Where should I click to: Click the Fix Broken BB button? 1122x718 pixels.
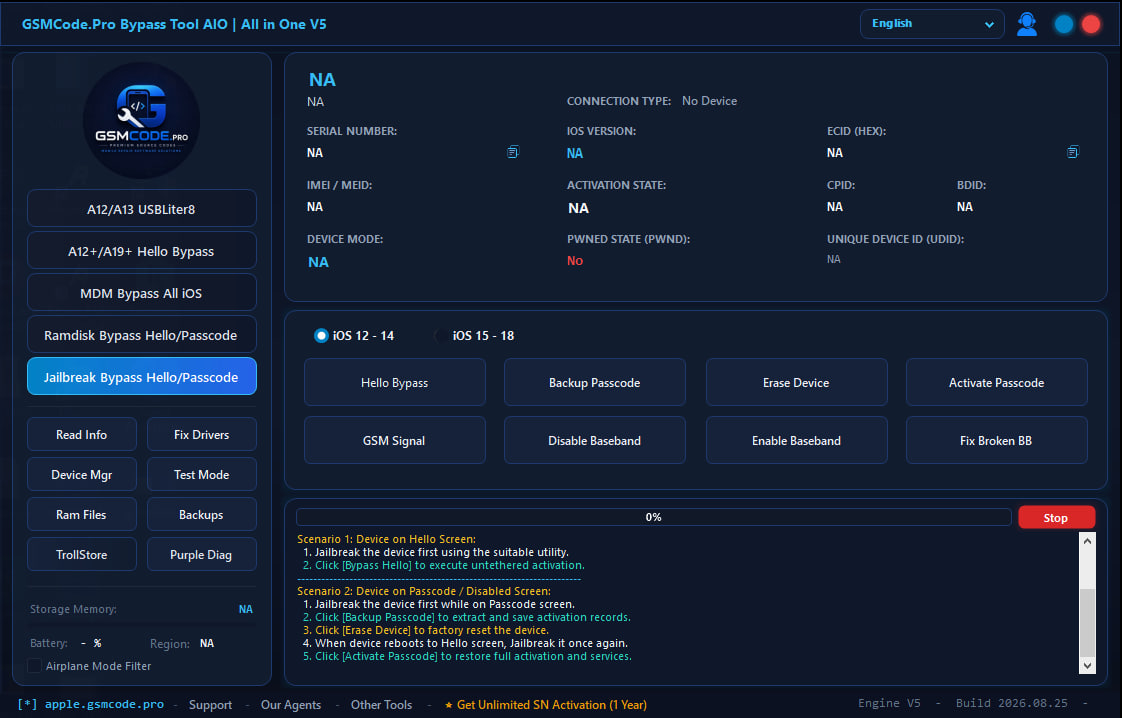(997, 440)
